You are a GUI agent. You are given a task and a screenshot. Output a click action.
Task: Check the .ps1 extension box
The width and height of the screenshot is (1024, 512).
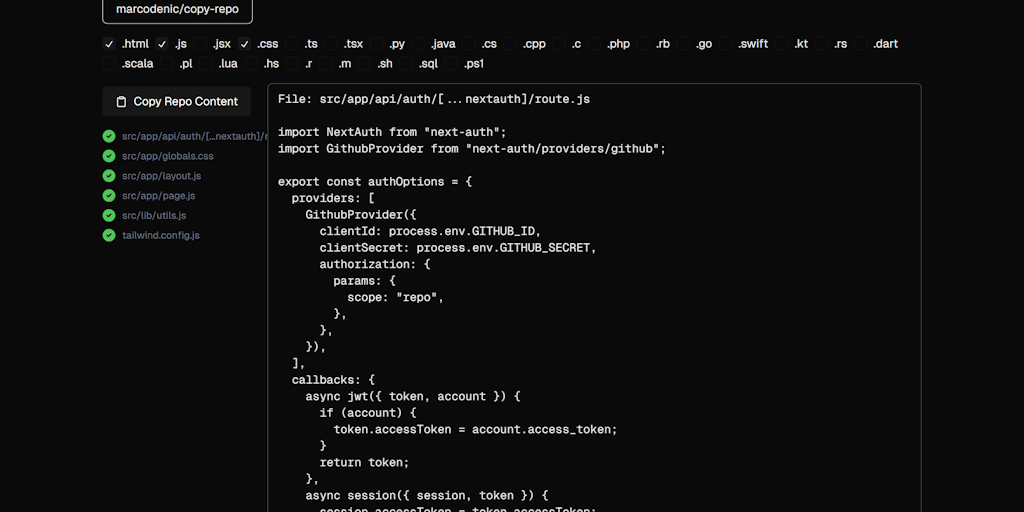[453, 64]
